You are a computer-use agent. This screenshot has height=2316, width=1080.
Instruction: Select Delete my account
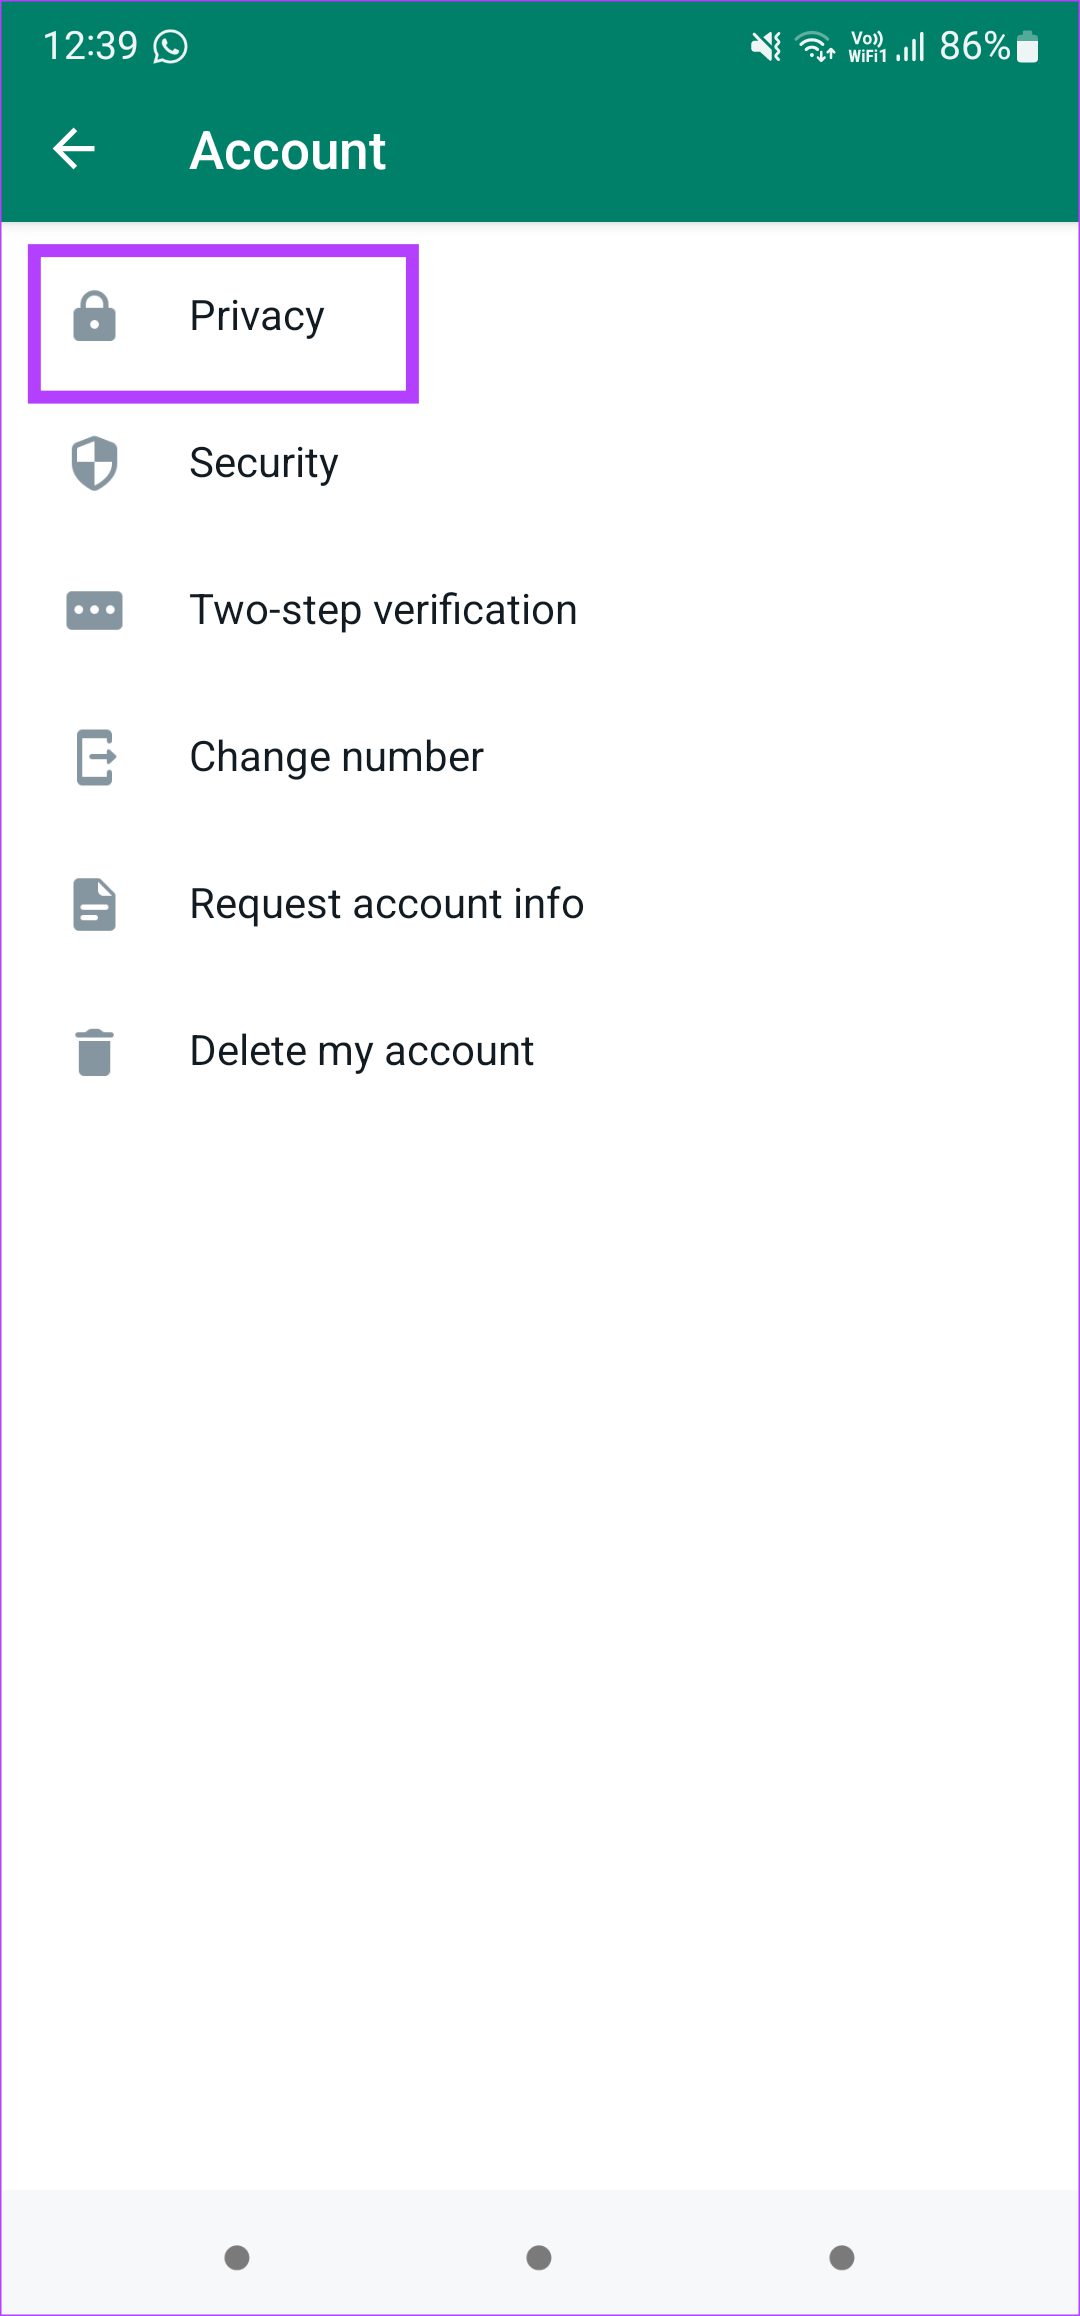(361, 1052)
